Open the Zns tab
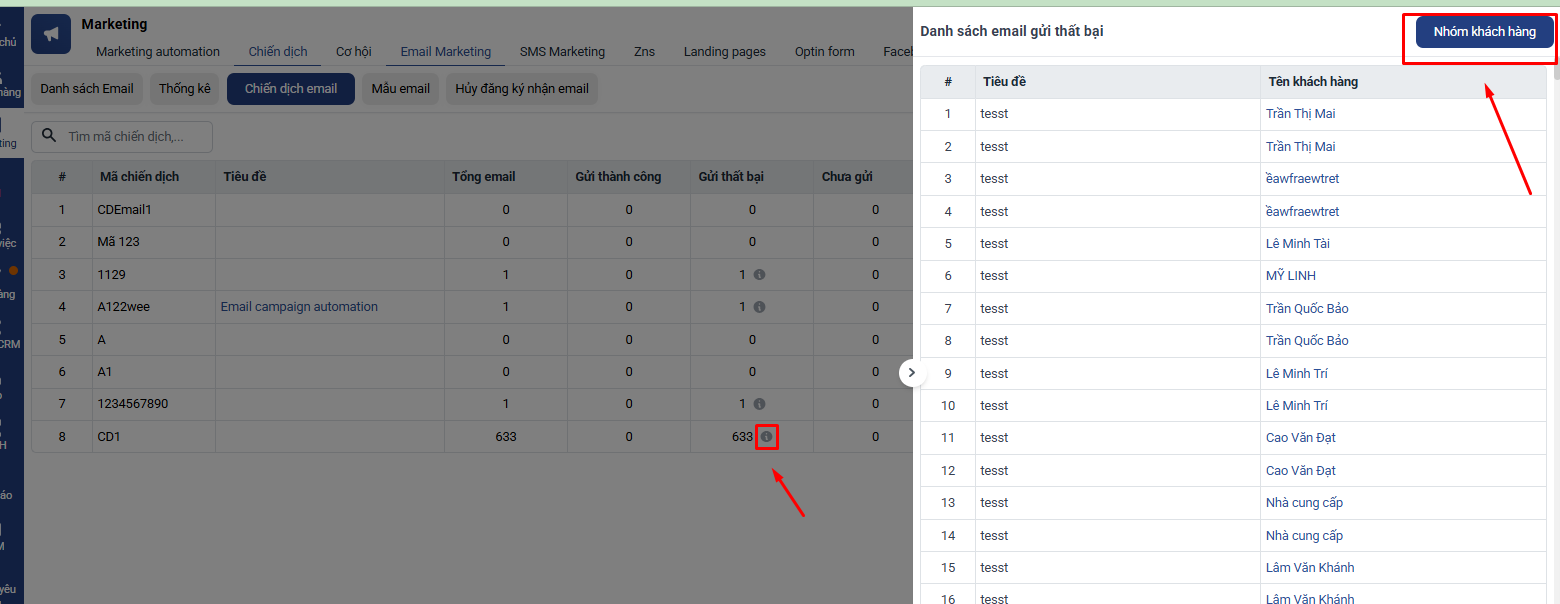 click(644, 52)
